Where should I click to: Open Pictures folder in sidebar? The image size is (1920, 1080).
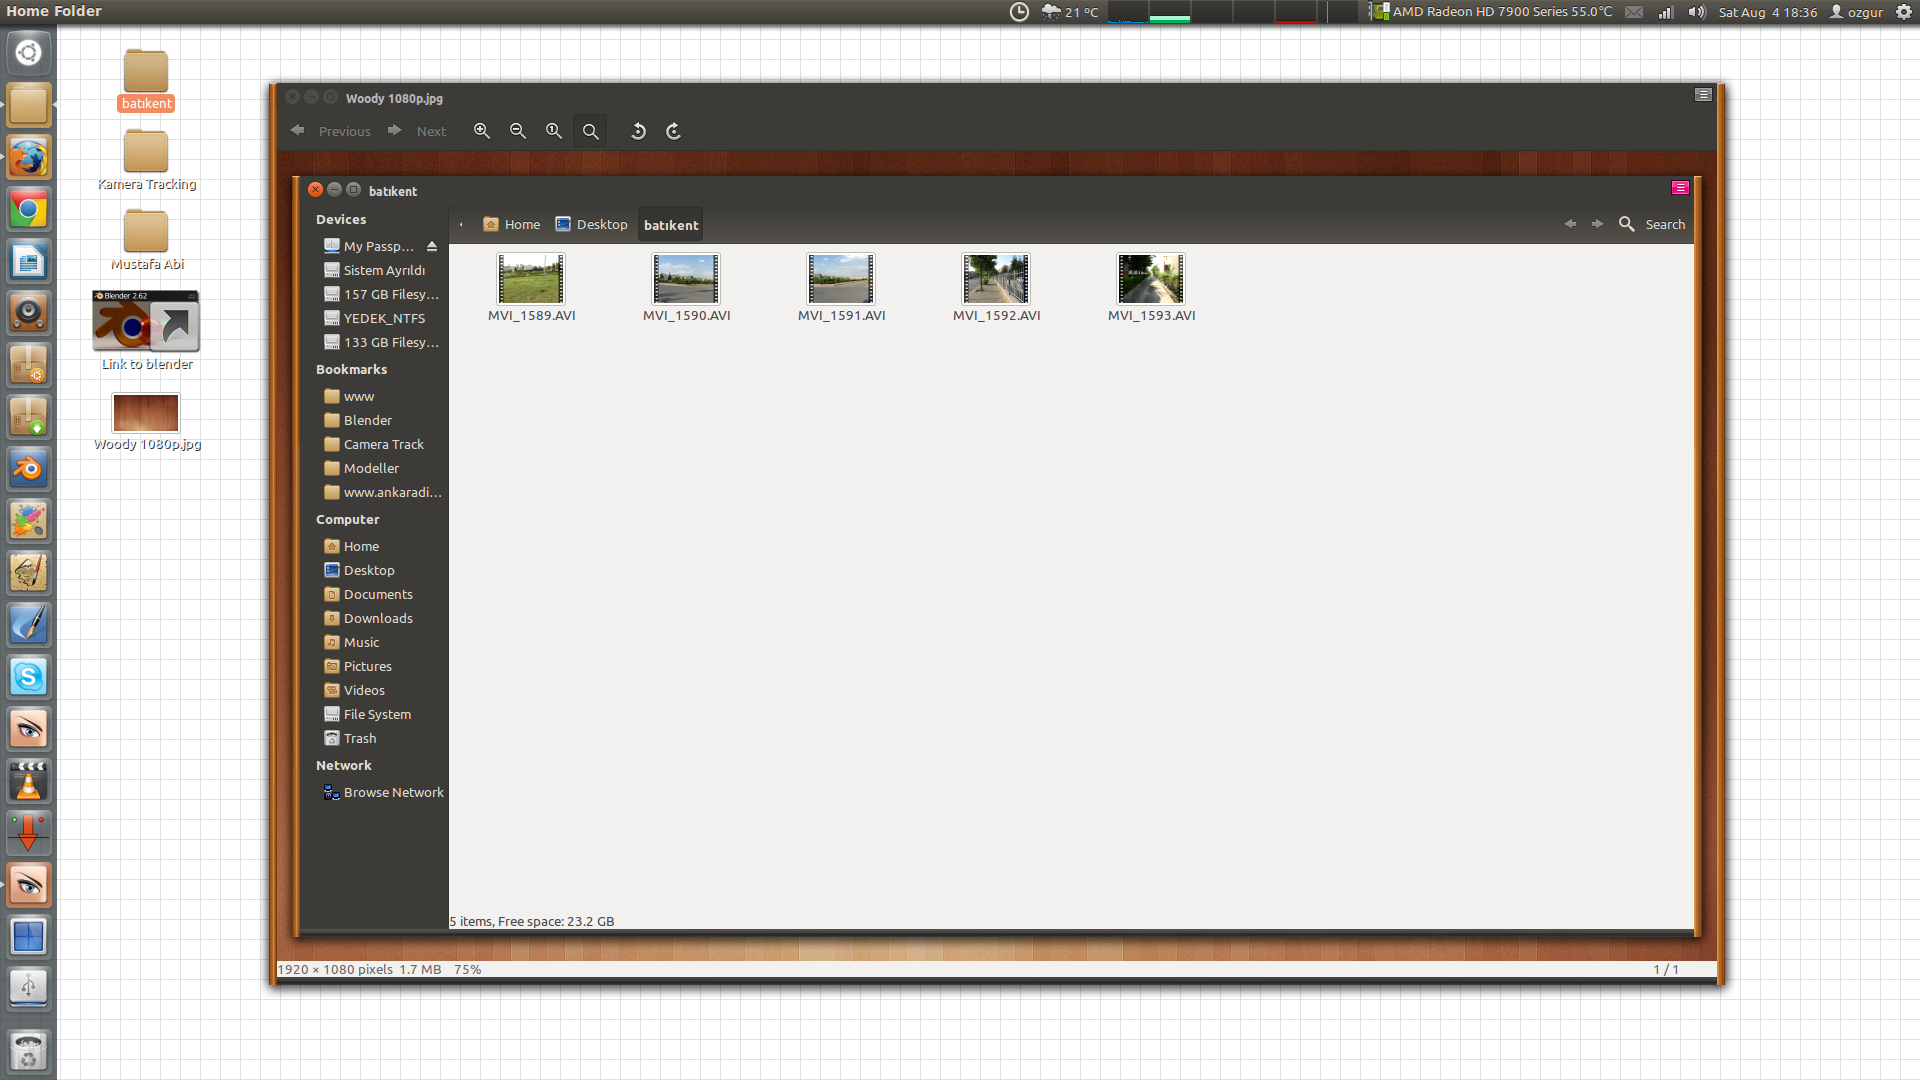point(358,666)
